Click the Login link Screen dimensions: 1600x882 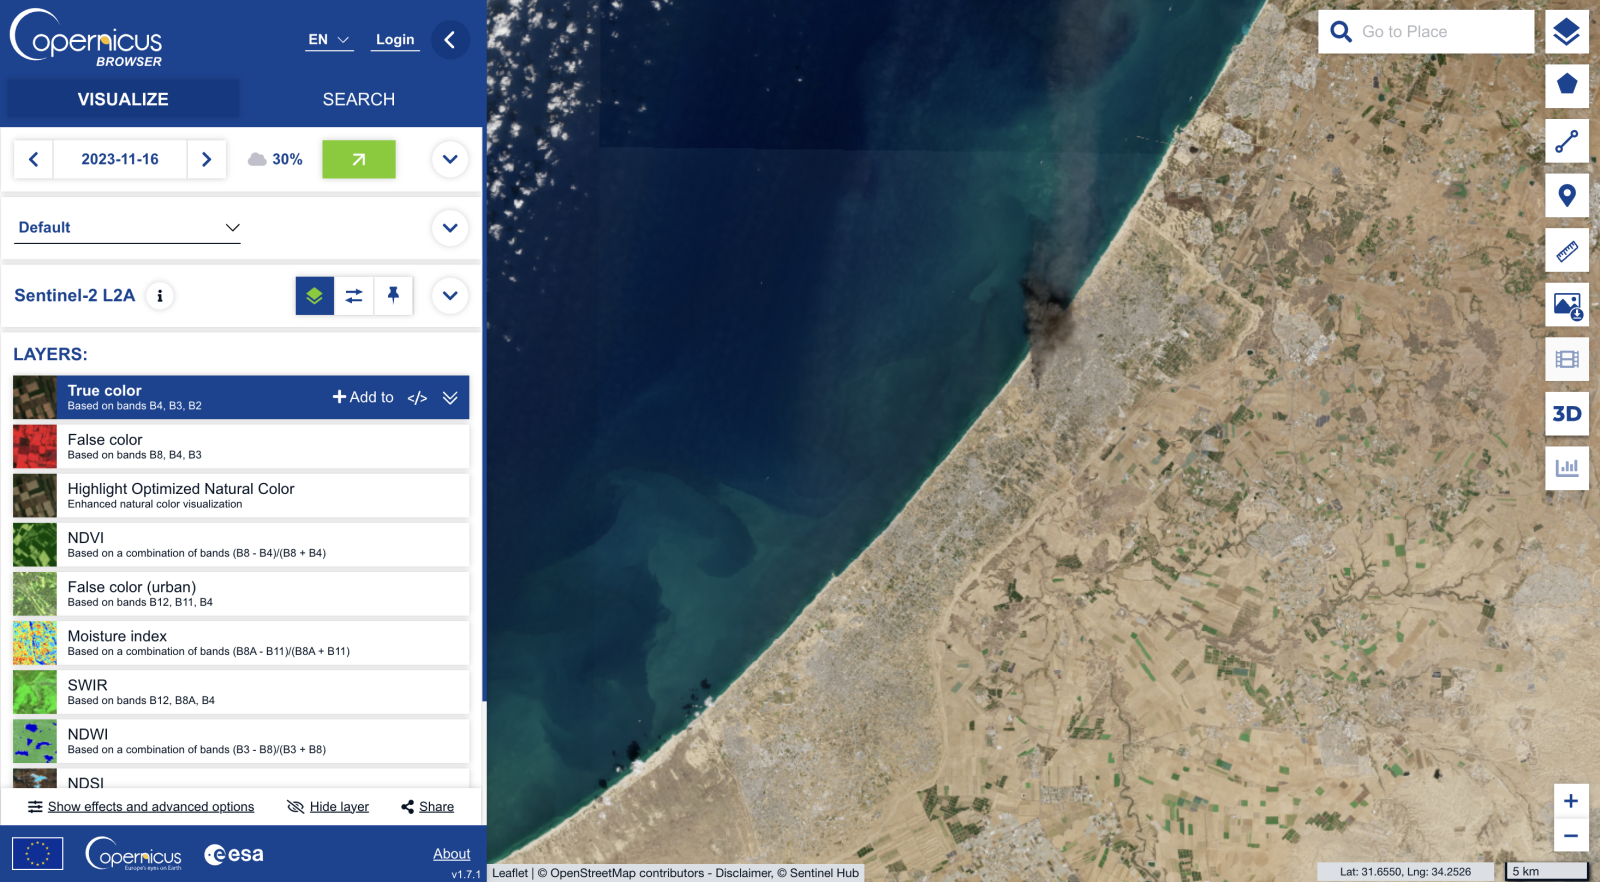coord(395,40)
